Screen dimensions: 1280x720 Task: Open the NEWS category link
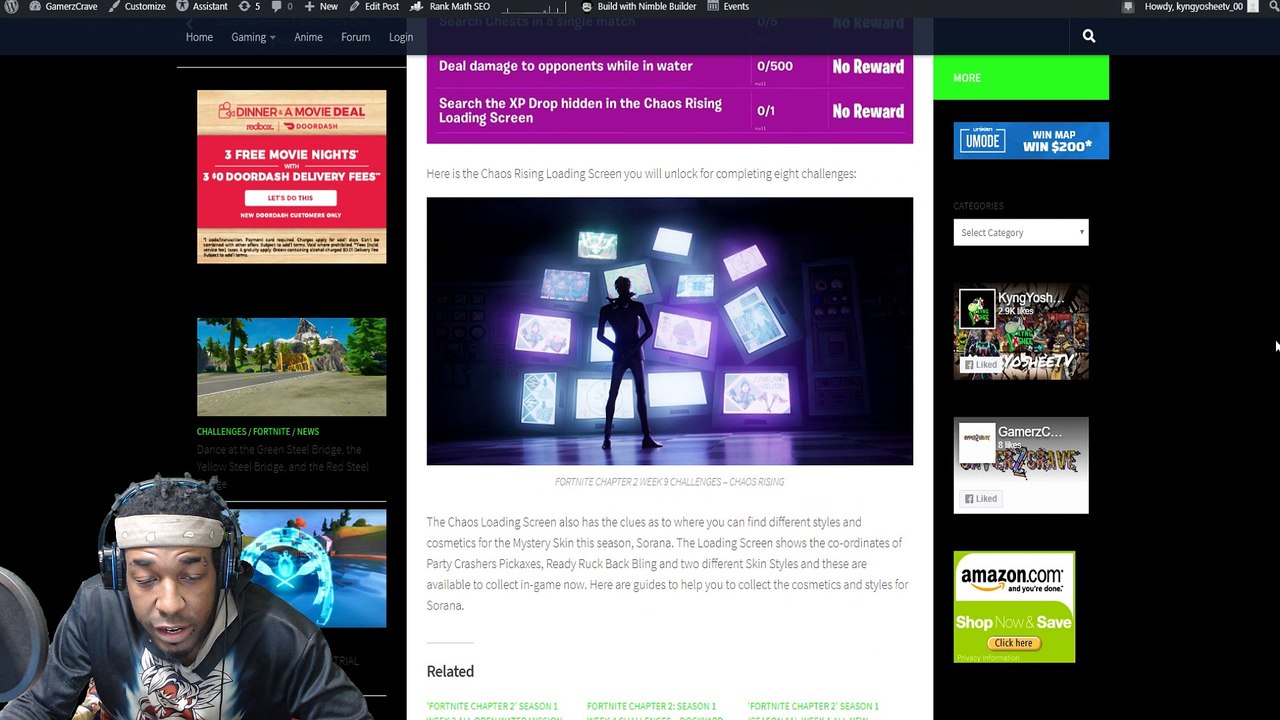coord(308,431)
